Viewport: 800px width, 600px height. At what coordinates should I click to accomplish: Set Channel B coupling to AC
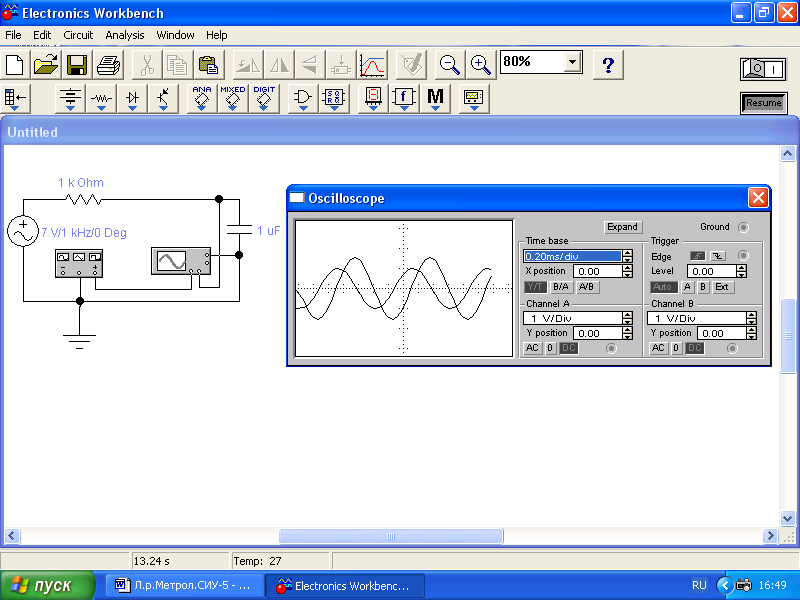click(x=658, y=348)
